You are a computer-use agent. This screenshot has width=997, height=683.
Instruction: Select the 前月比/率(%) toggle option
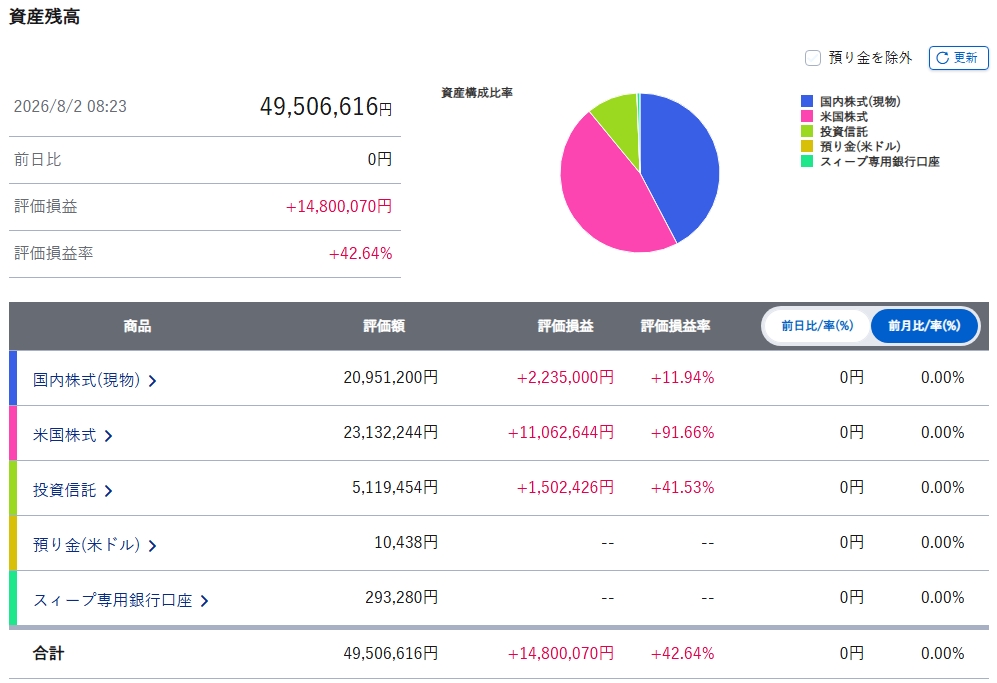924,326
